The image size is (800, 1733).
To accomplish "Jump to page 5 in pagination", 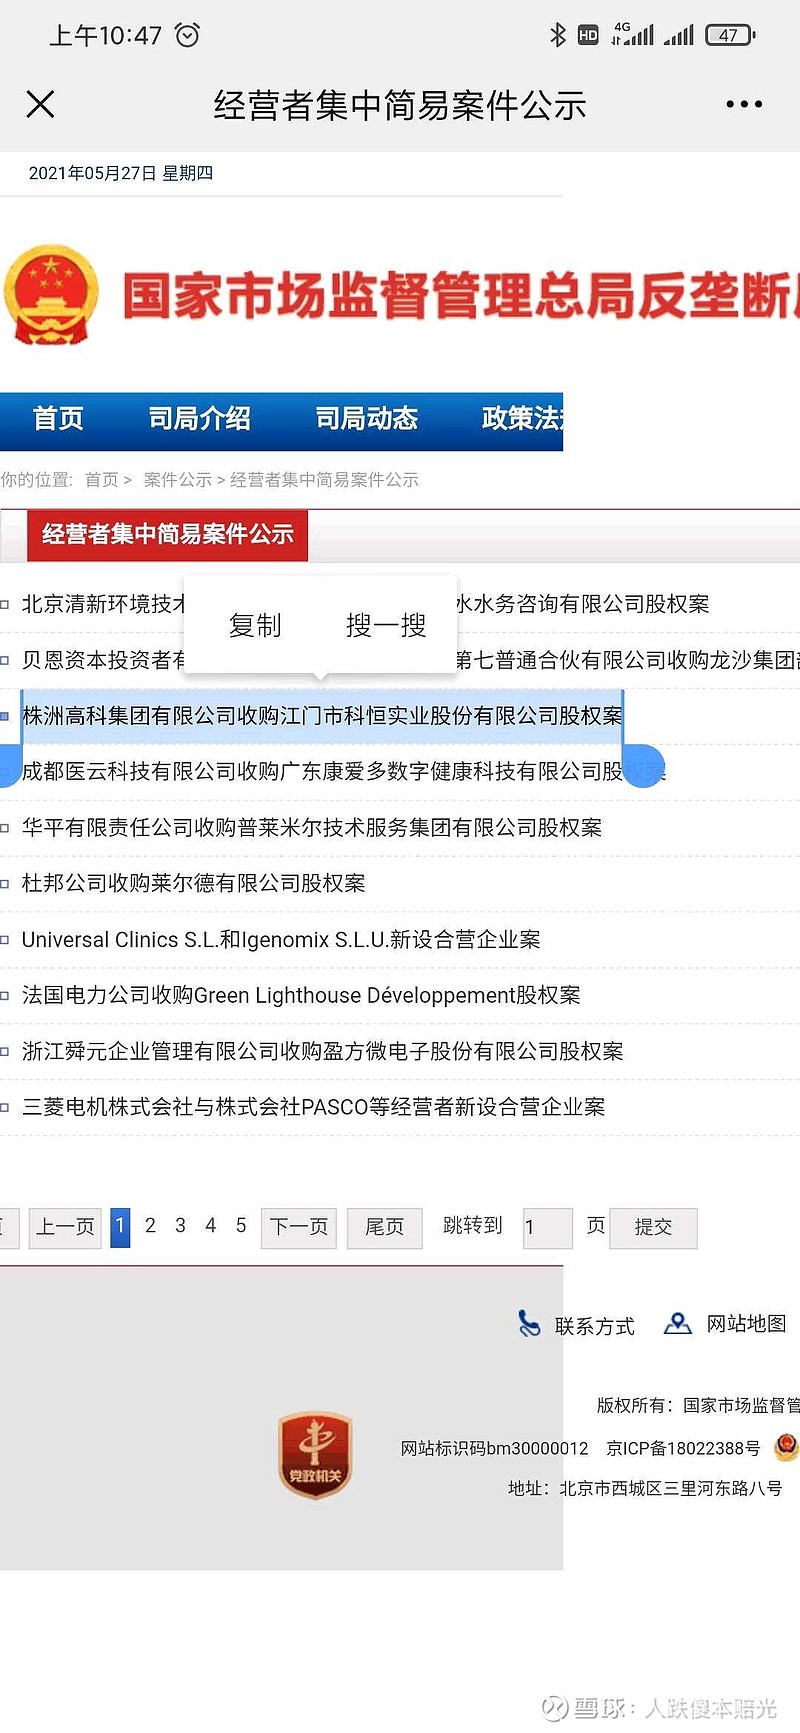I will click(x=241, y=1226).
